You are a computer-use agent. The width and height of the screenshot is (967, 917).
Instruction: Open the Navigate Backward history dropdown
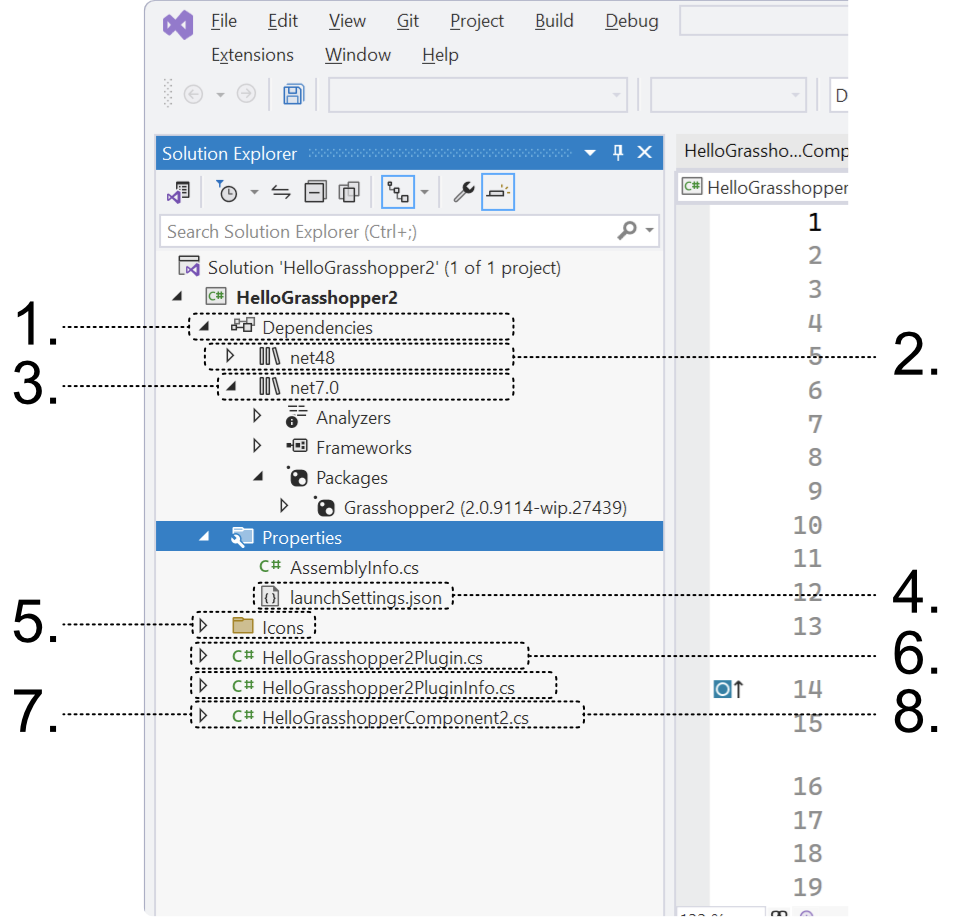click(220, 95)
